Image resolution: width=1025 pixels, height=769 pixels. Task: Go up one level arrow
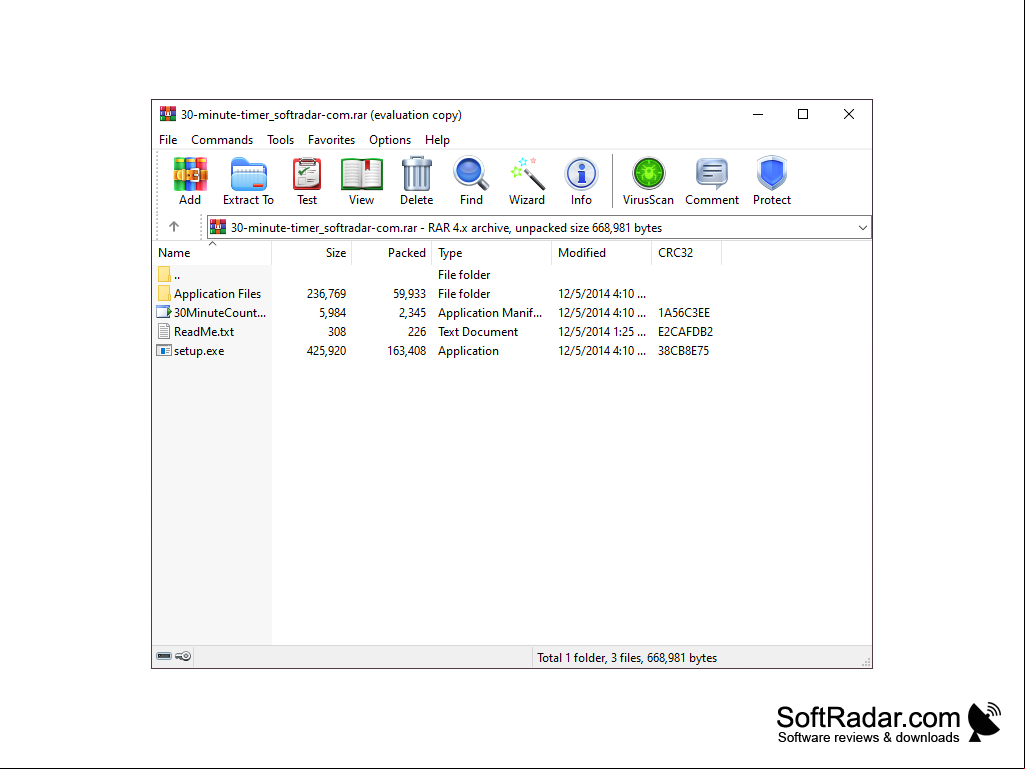pos(174,227)
